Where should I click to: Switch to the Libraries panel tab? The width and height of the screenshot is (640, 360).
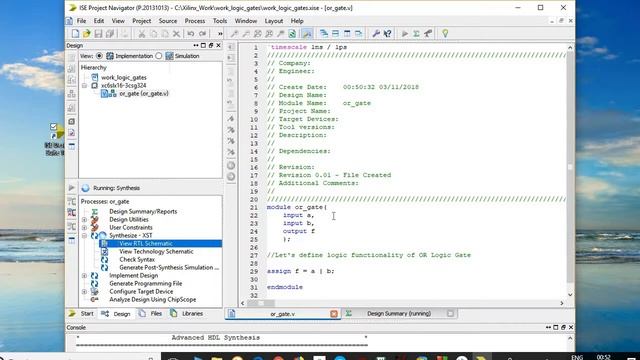[x=187, y=313]
